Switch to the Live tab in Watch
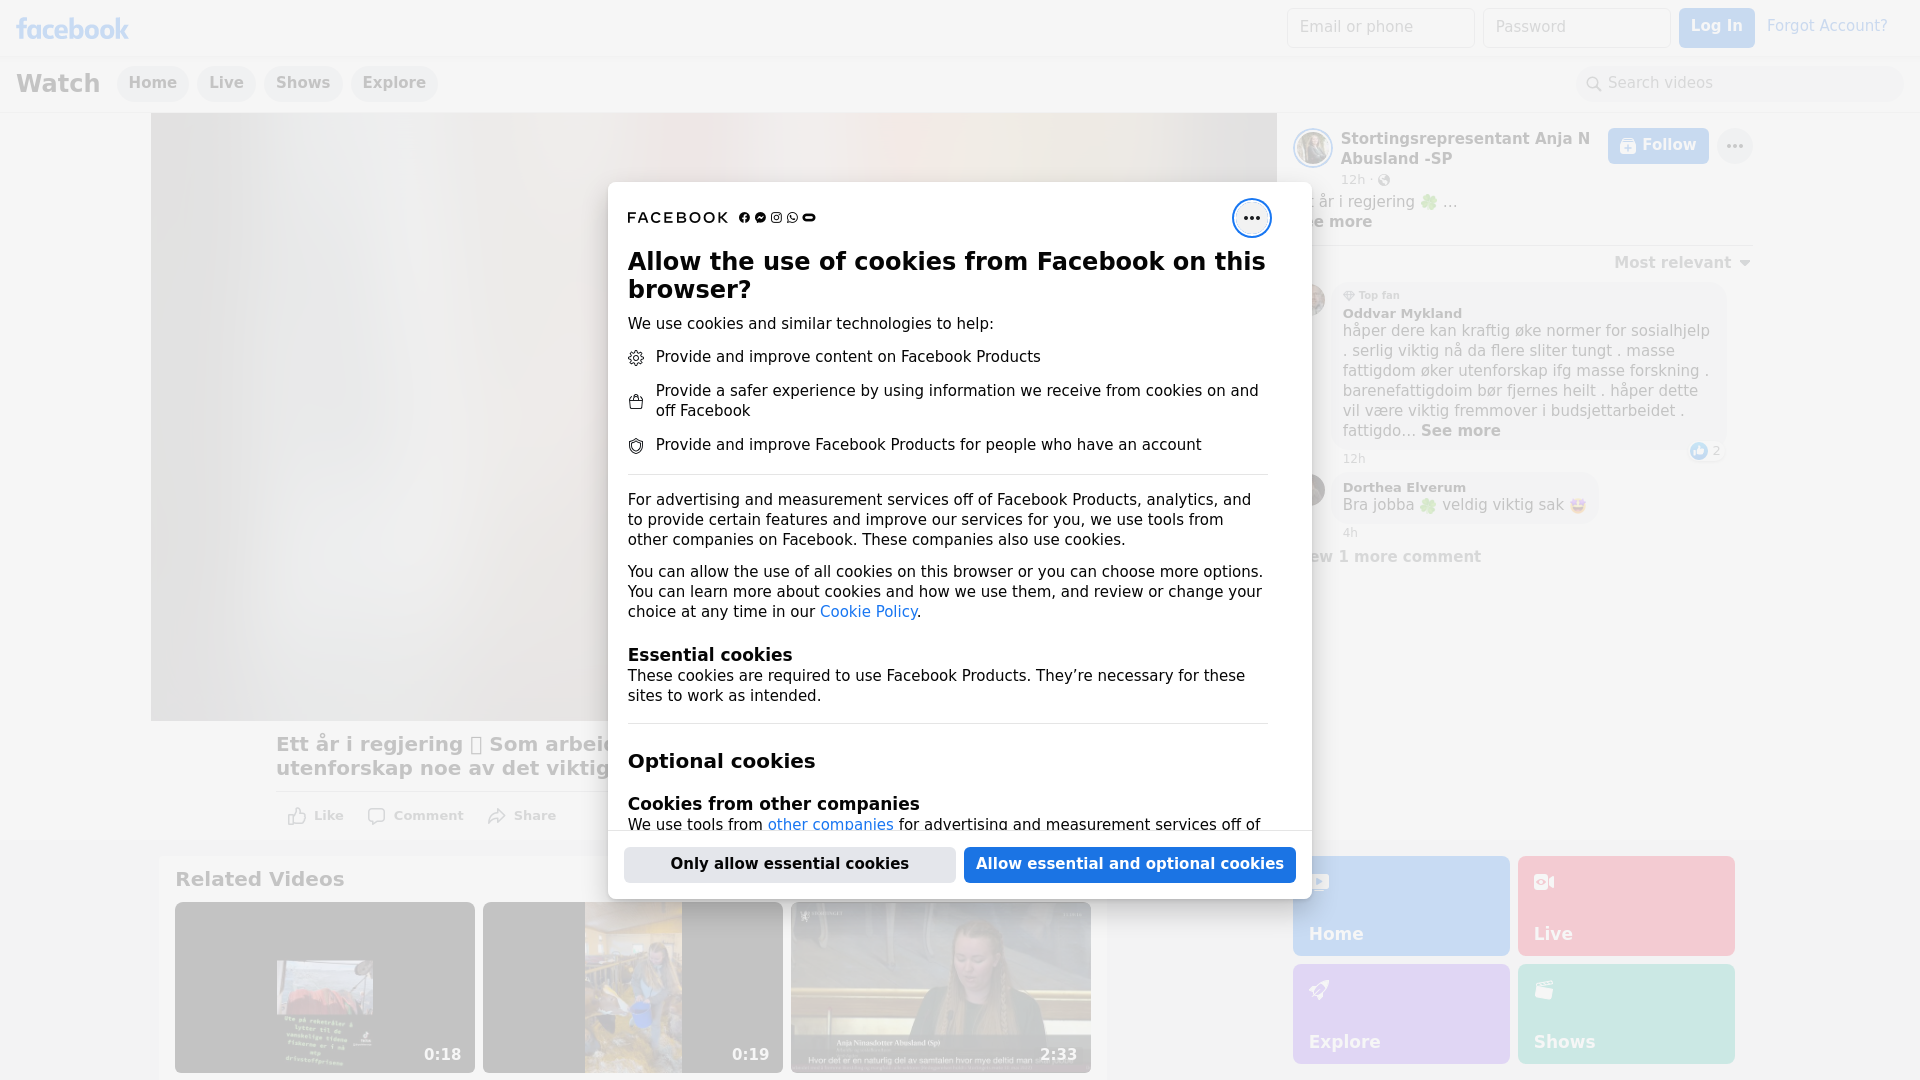 (x=226, y=83)
